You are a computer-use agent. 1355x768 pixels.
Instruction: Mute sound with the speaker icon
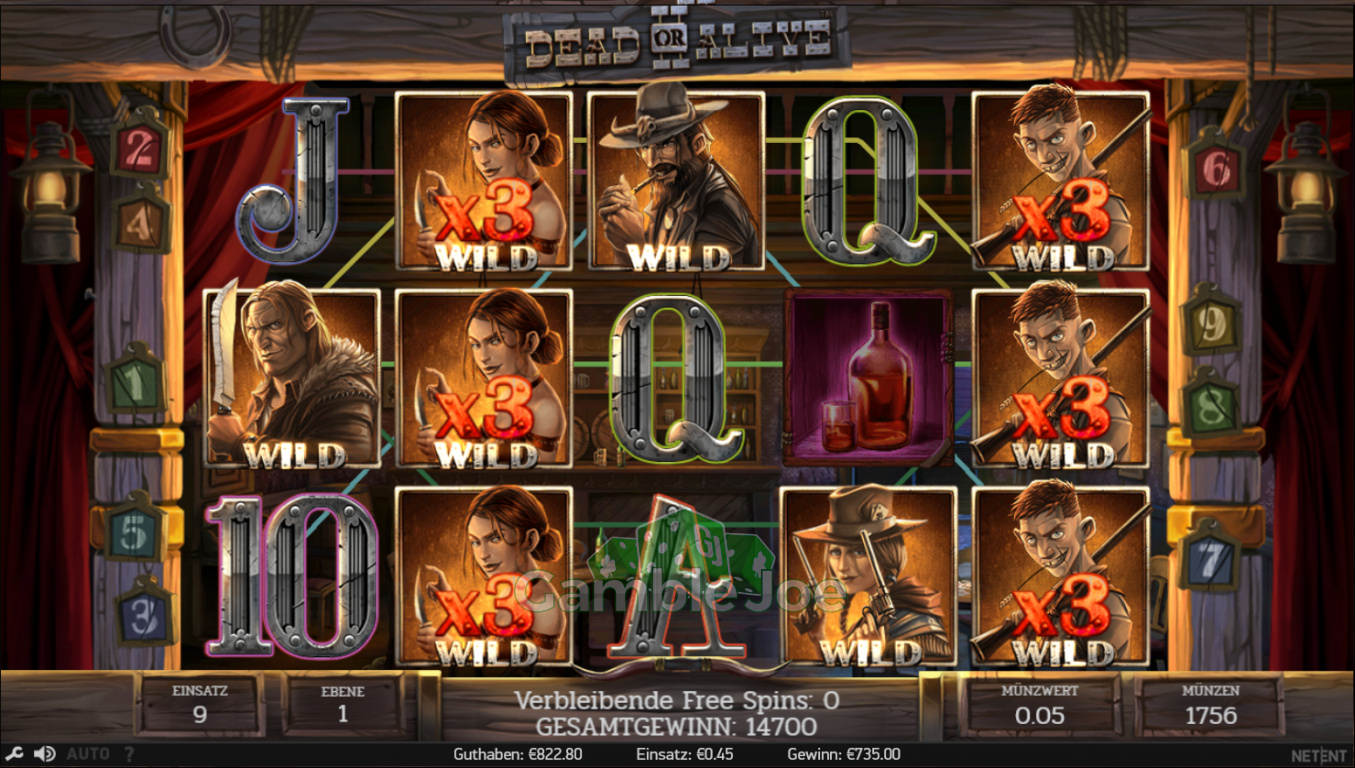pyautogui.click(x=45, y=754)
